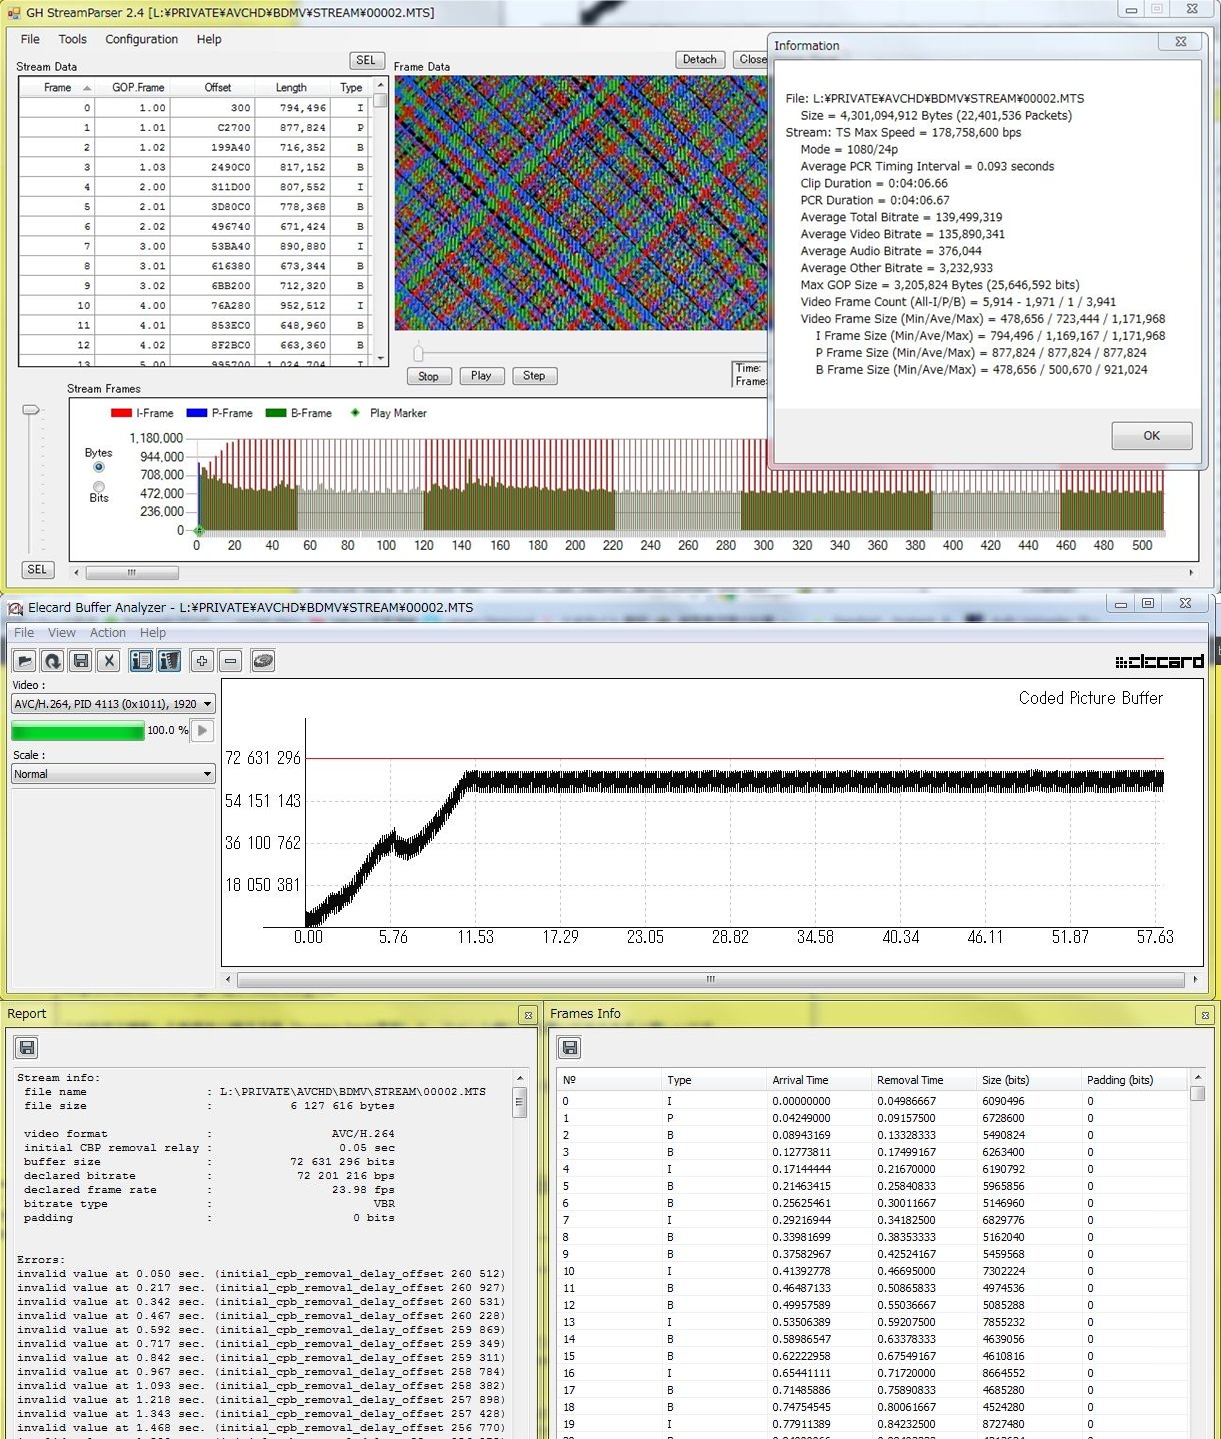Toggle the report info panel toolbar button

pos(141,661)
